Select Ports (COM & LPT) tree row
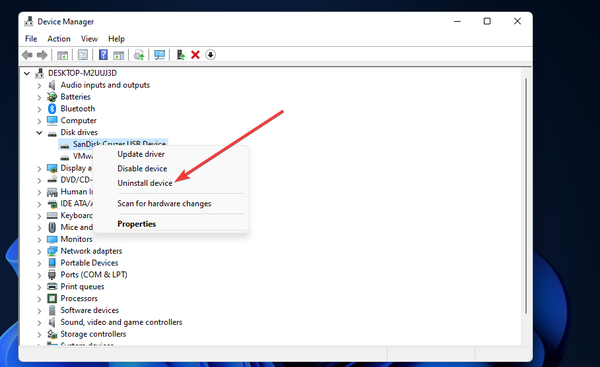This screenshot has height=367, width=600. [94, 275]
